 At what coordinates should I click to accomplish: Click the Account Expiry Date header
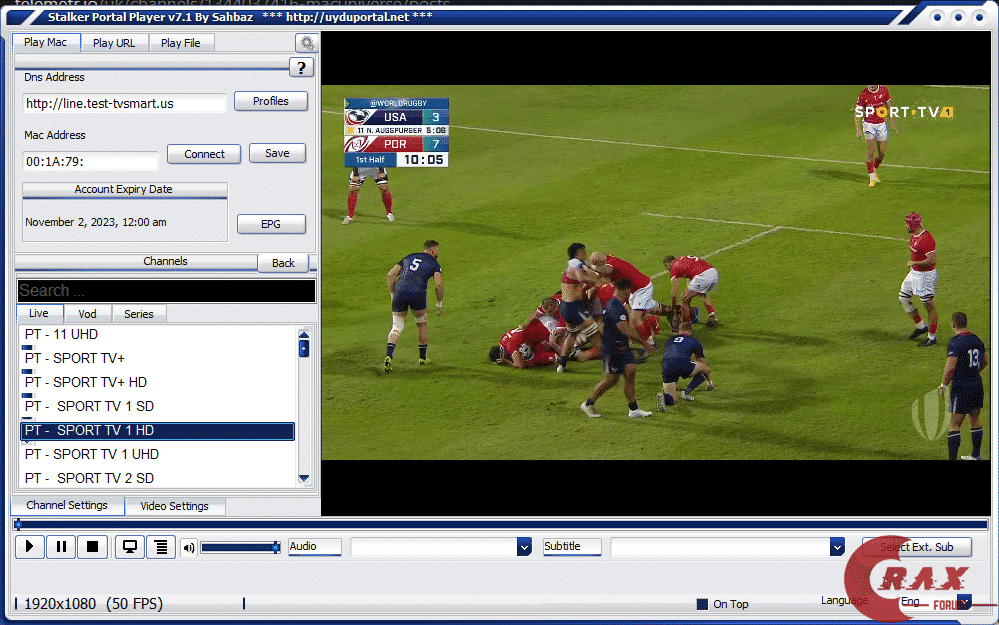(125, 190)
